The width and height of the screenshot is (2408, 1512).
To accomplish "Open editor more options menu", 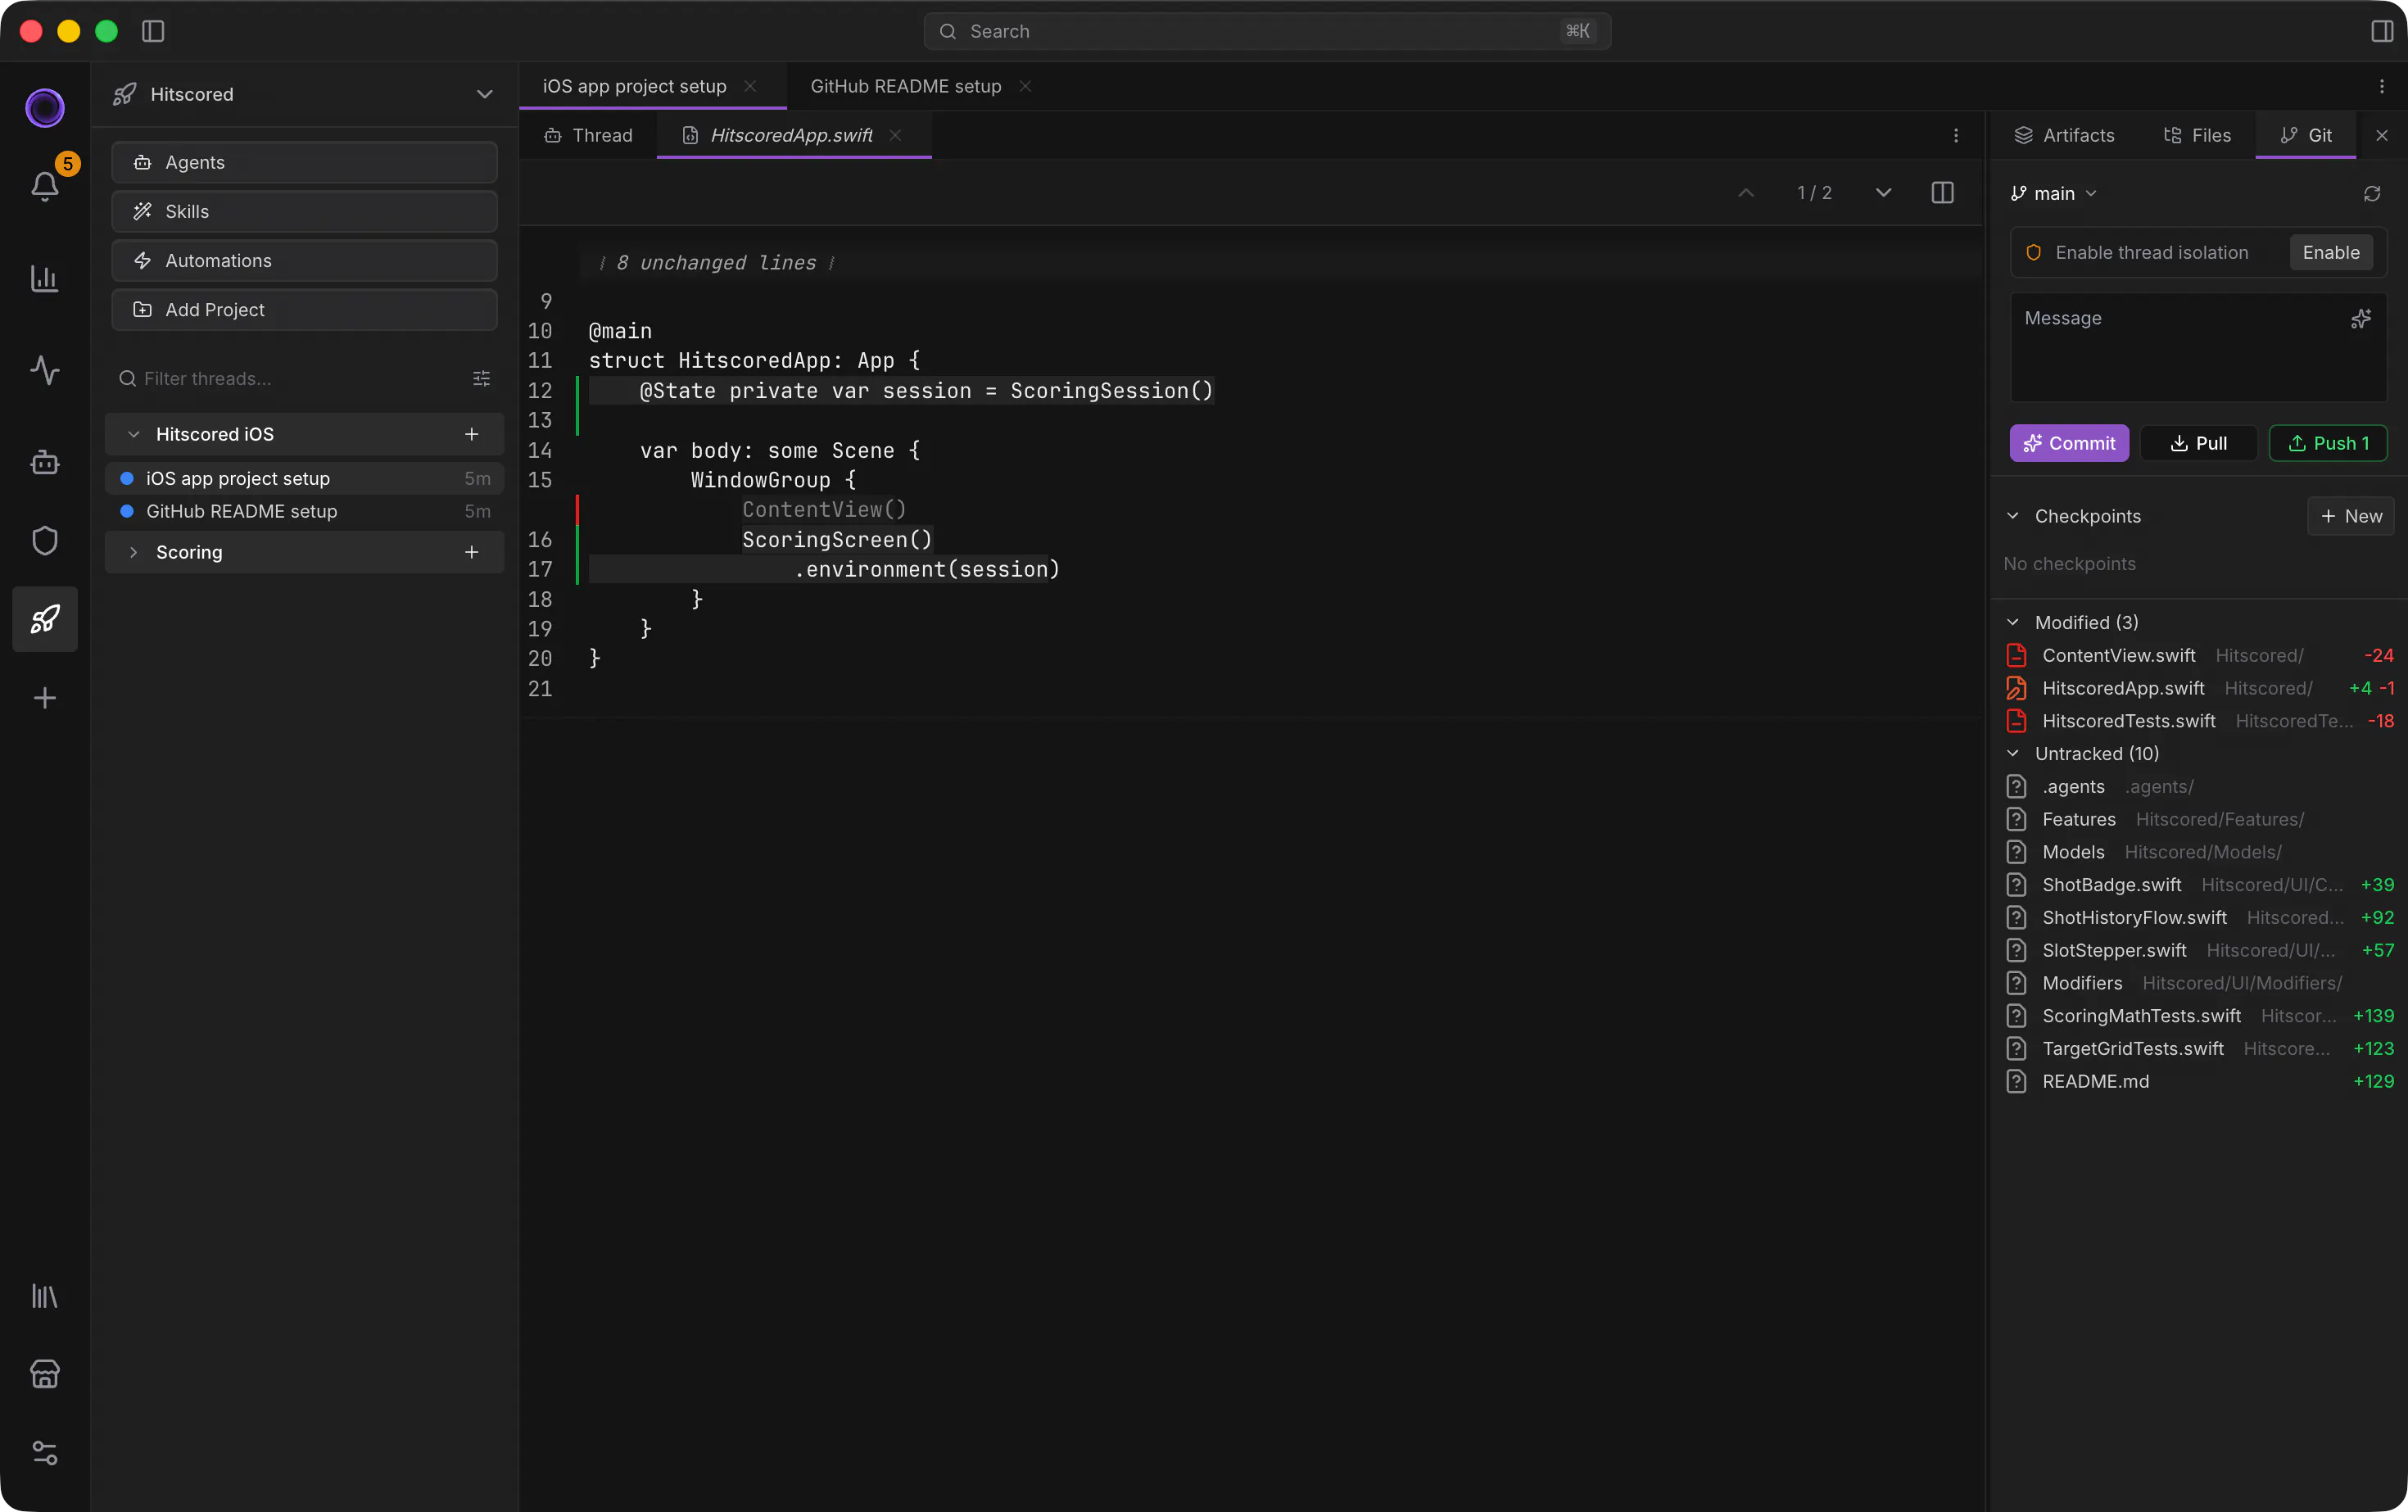I will 1957,135.
